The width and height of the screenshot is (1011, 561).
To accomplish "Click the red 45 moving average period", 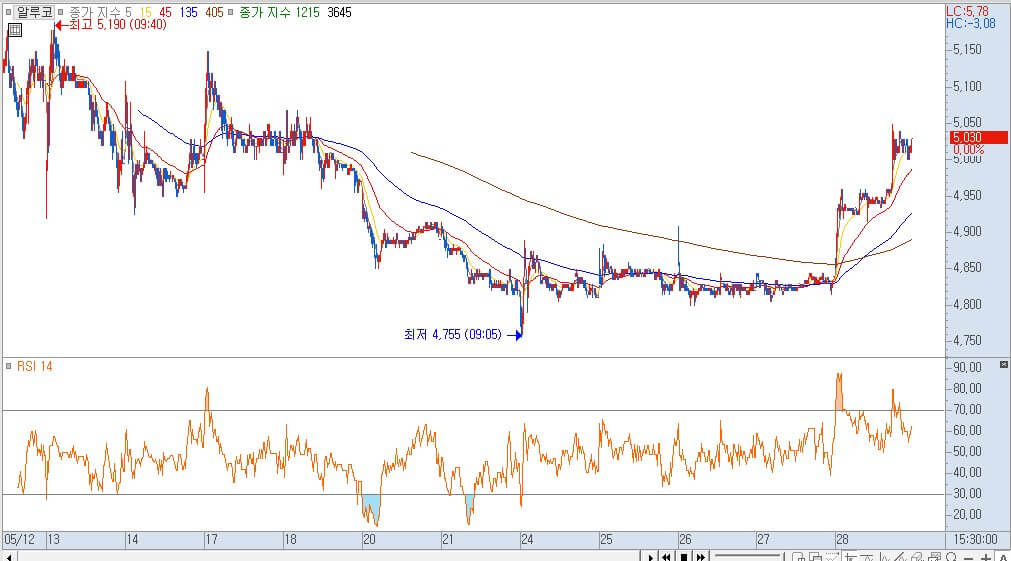I will (165, 12).
